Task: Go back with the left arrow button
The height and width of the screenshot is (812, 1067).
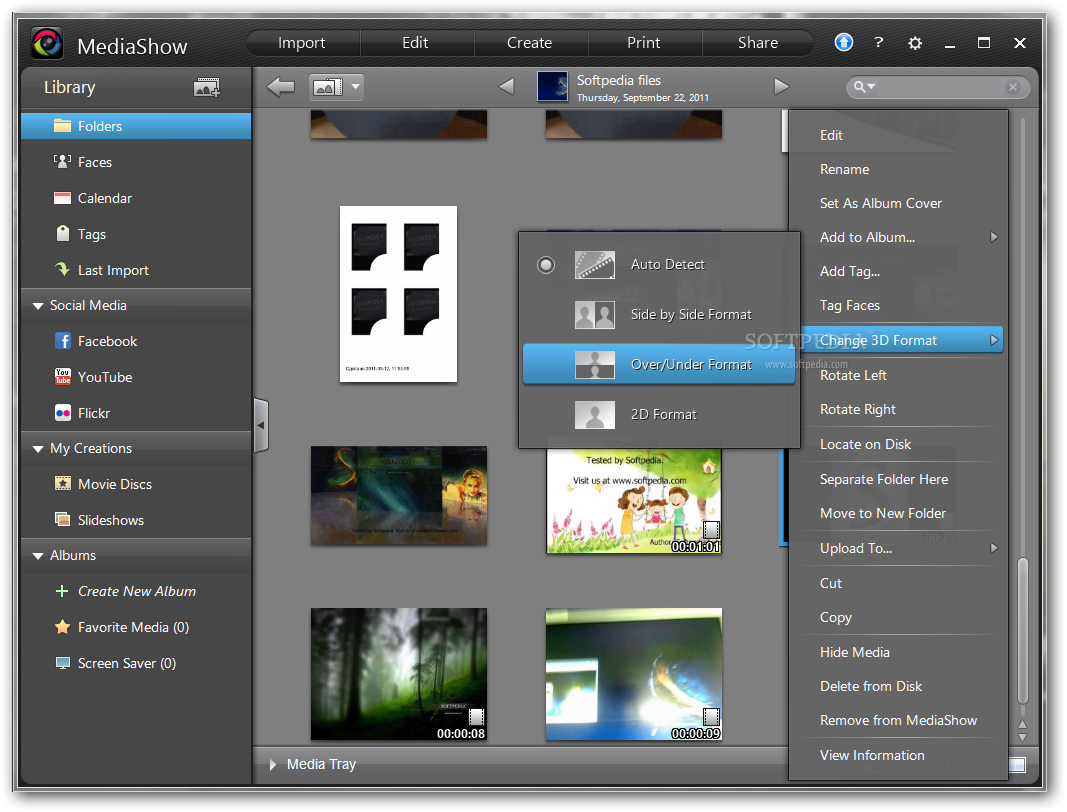Action: point(280,86)
